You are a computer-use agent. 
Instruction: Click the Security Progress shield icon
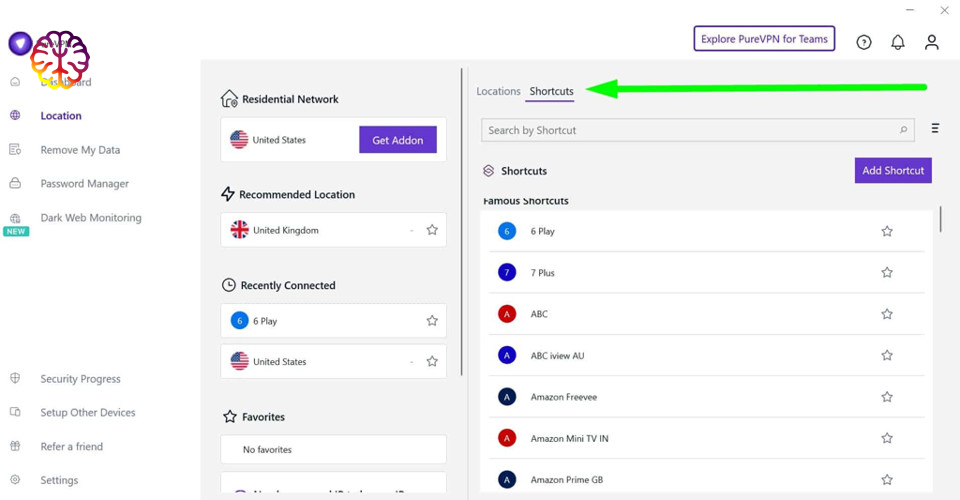pos(15,378)
